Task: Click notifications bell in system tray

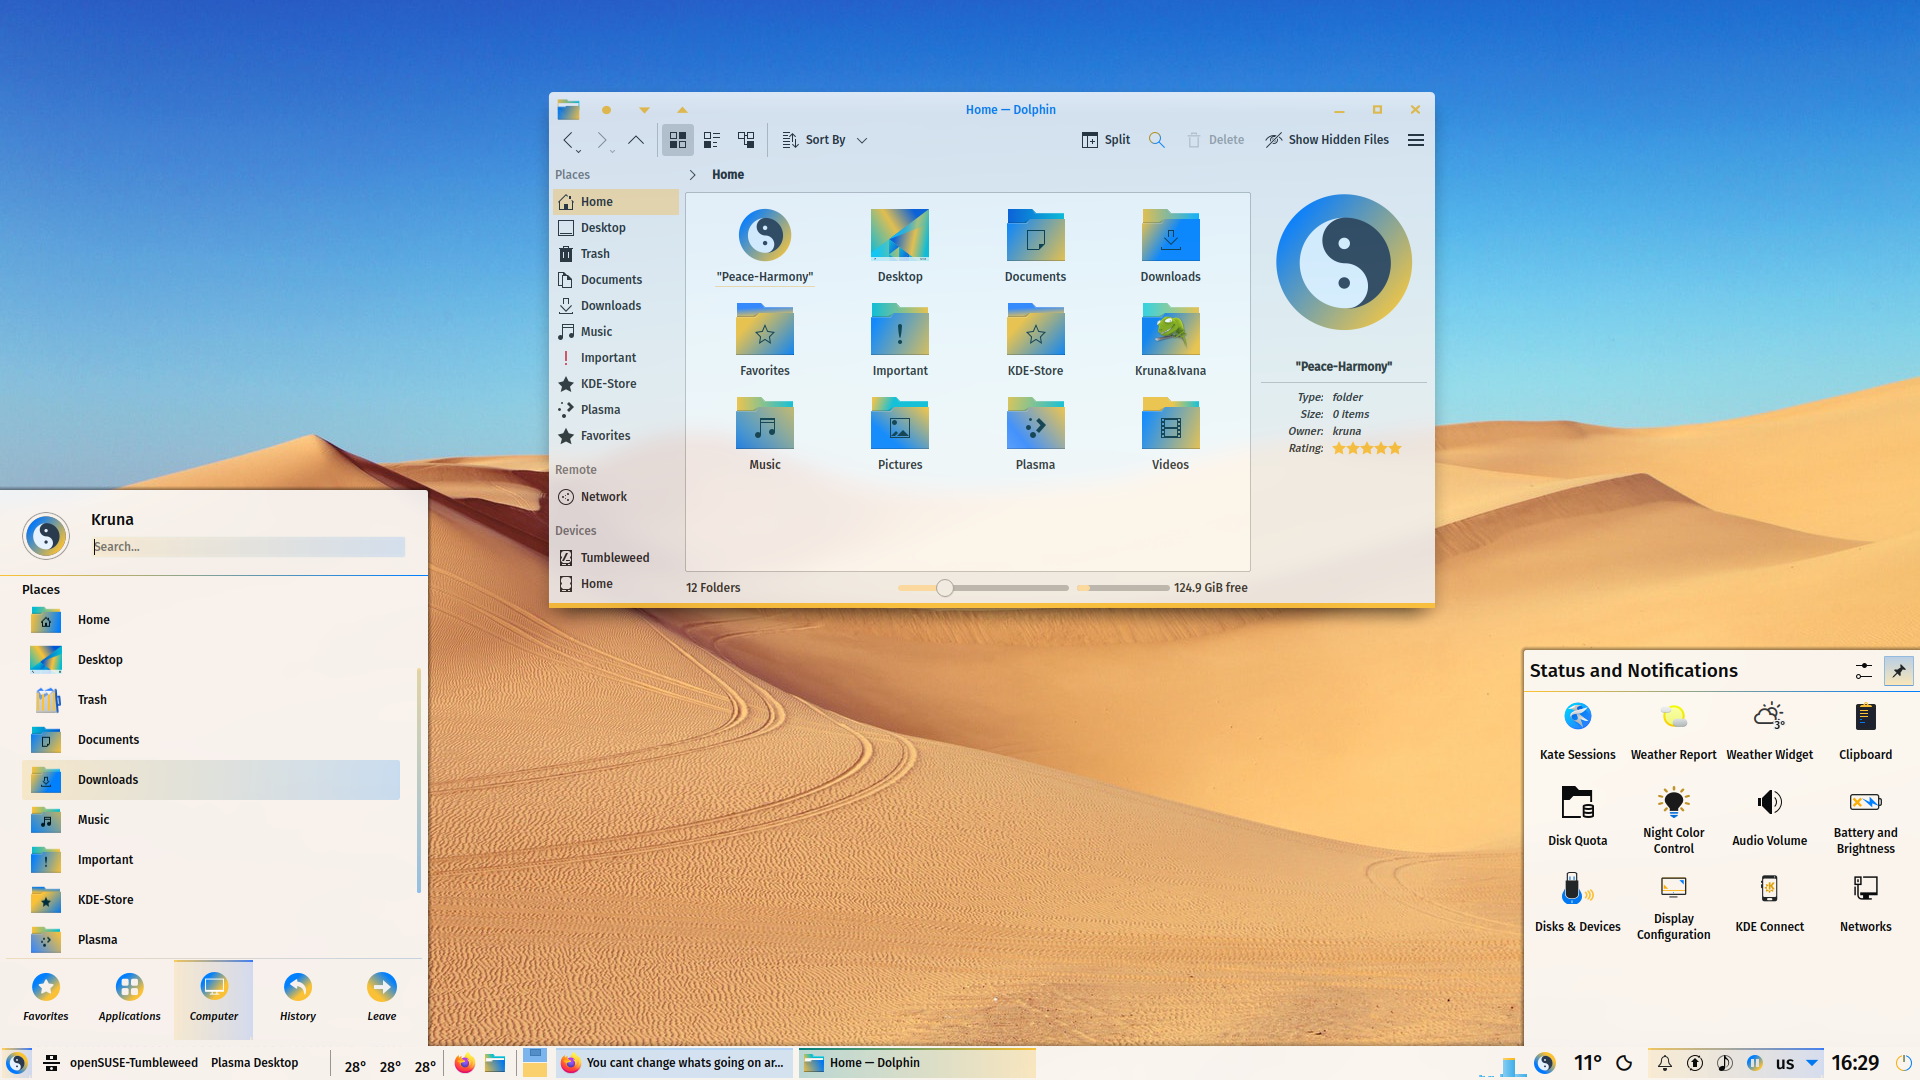Action: pyautogui.click(x=1665, y=1063)
